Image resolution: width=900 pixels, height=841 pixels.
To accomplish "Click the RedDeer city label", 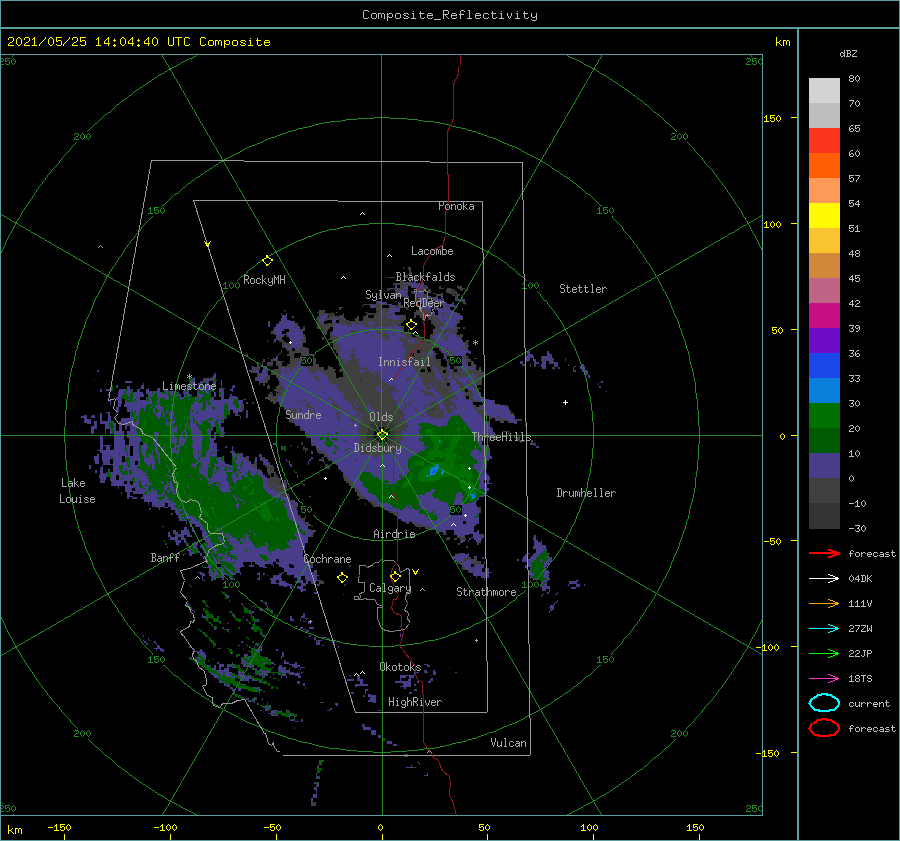I will (x=424, y=303).
